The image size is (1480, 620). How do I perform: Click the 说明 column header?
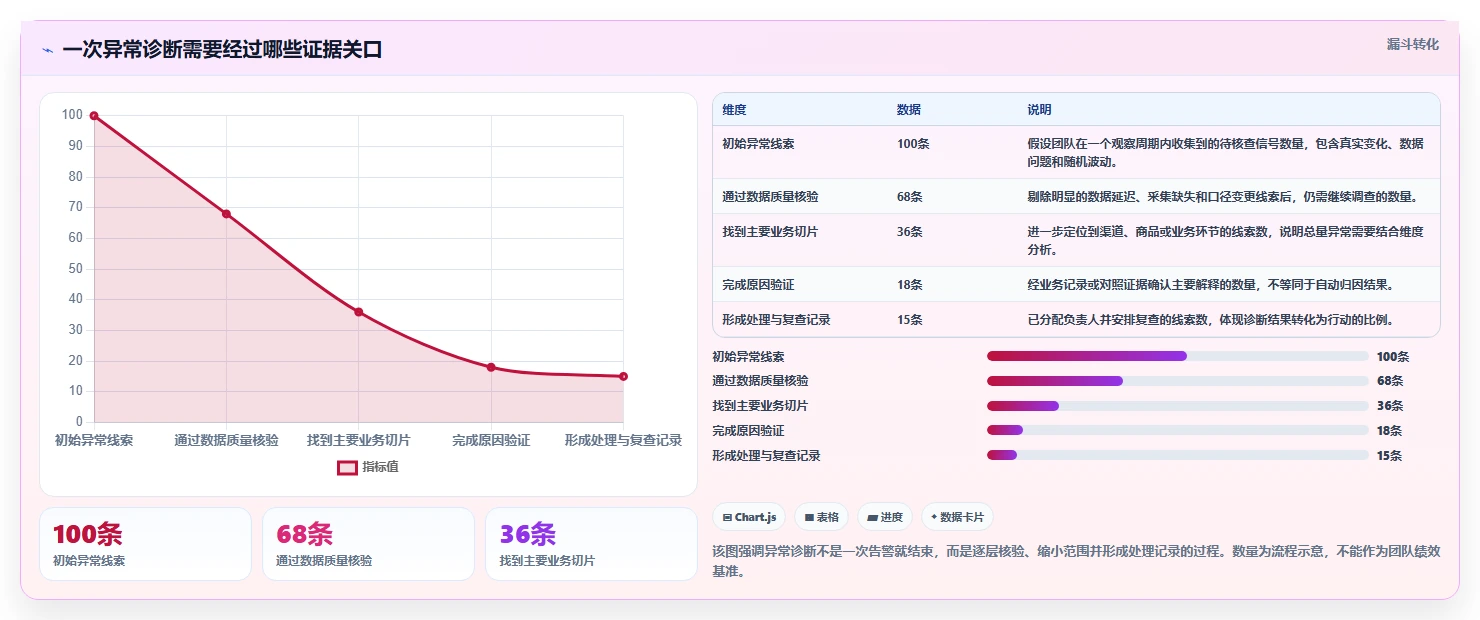point(1039,110)
